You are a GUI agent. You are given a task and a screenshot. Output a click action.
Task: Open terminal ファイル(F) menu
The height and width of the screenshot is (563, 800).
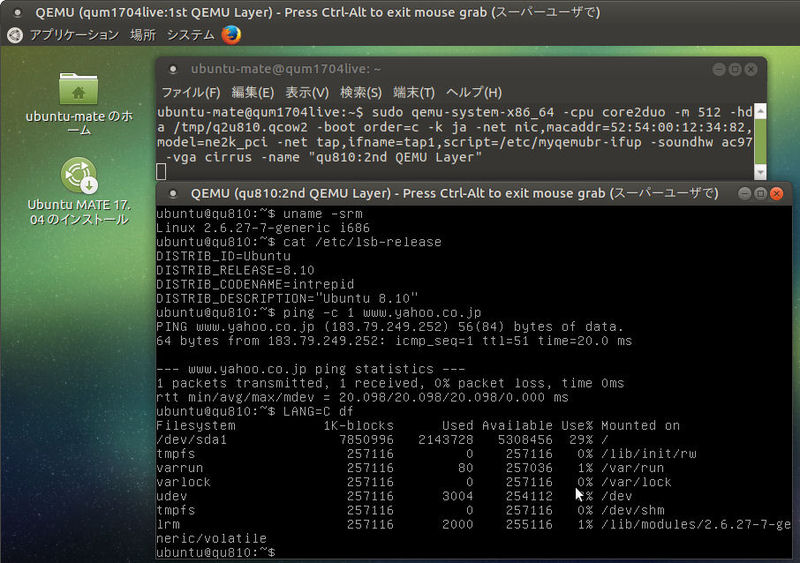[191, 92]
